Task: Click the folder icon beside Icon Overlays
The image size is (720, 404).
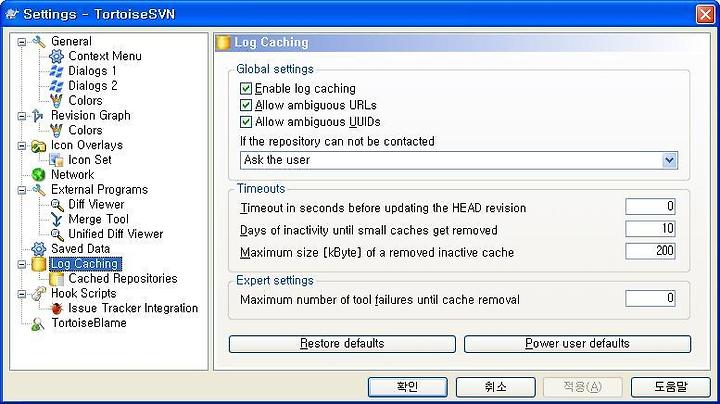Action: coord(39,146)
